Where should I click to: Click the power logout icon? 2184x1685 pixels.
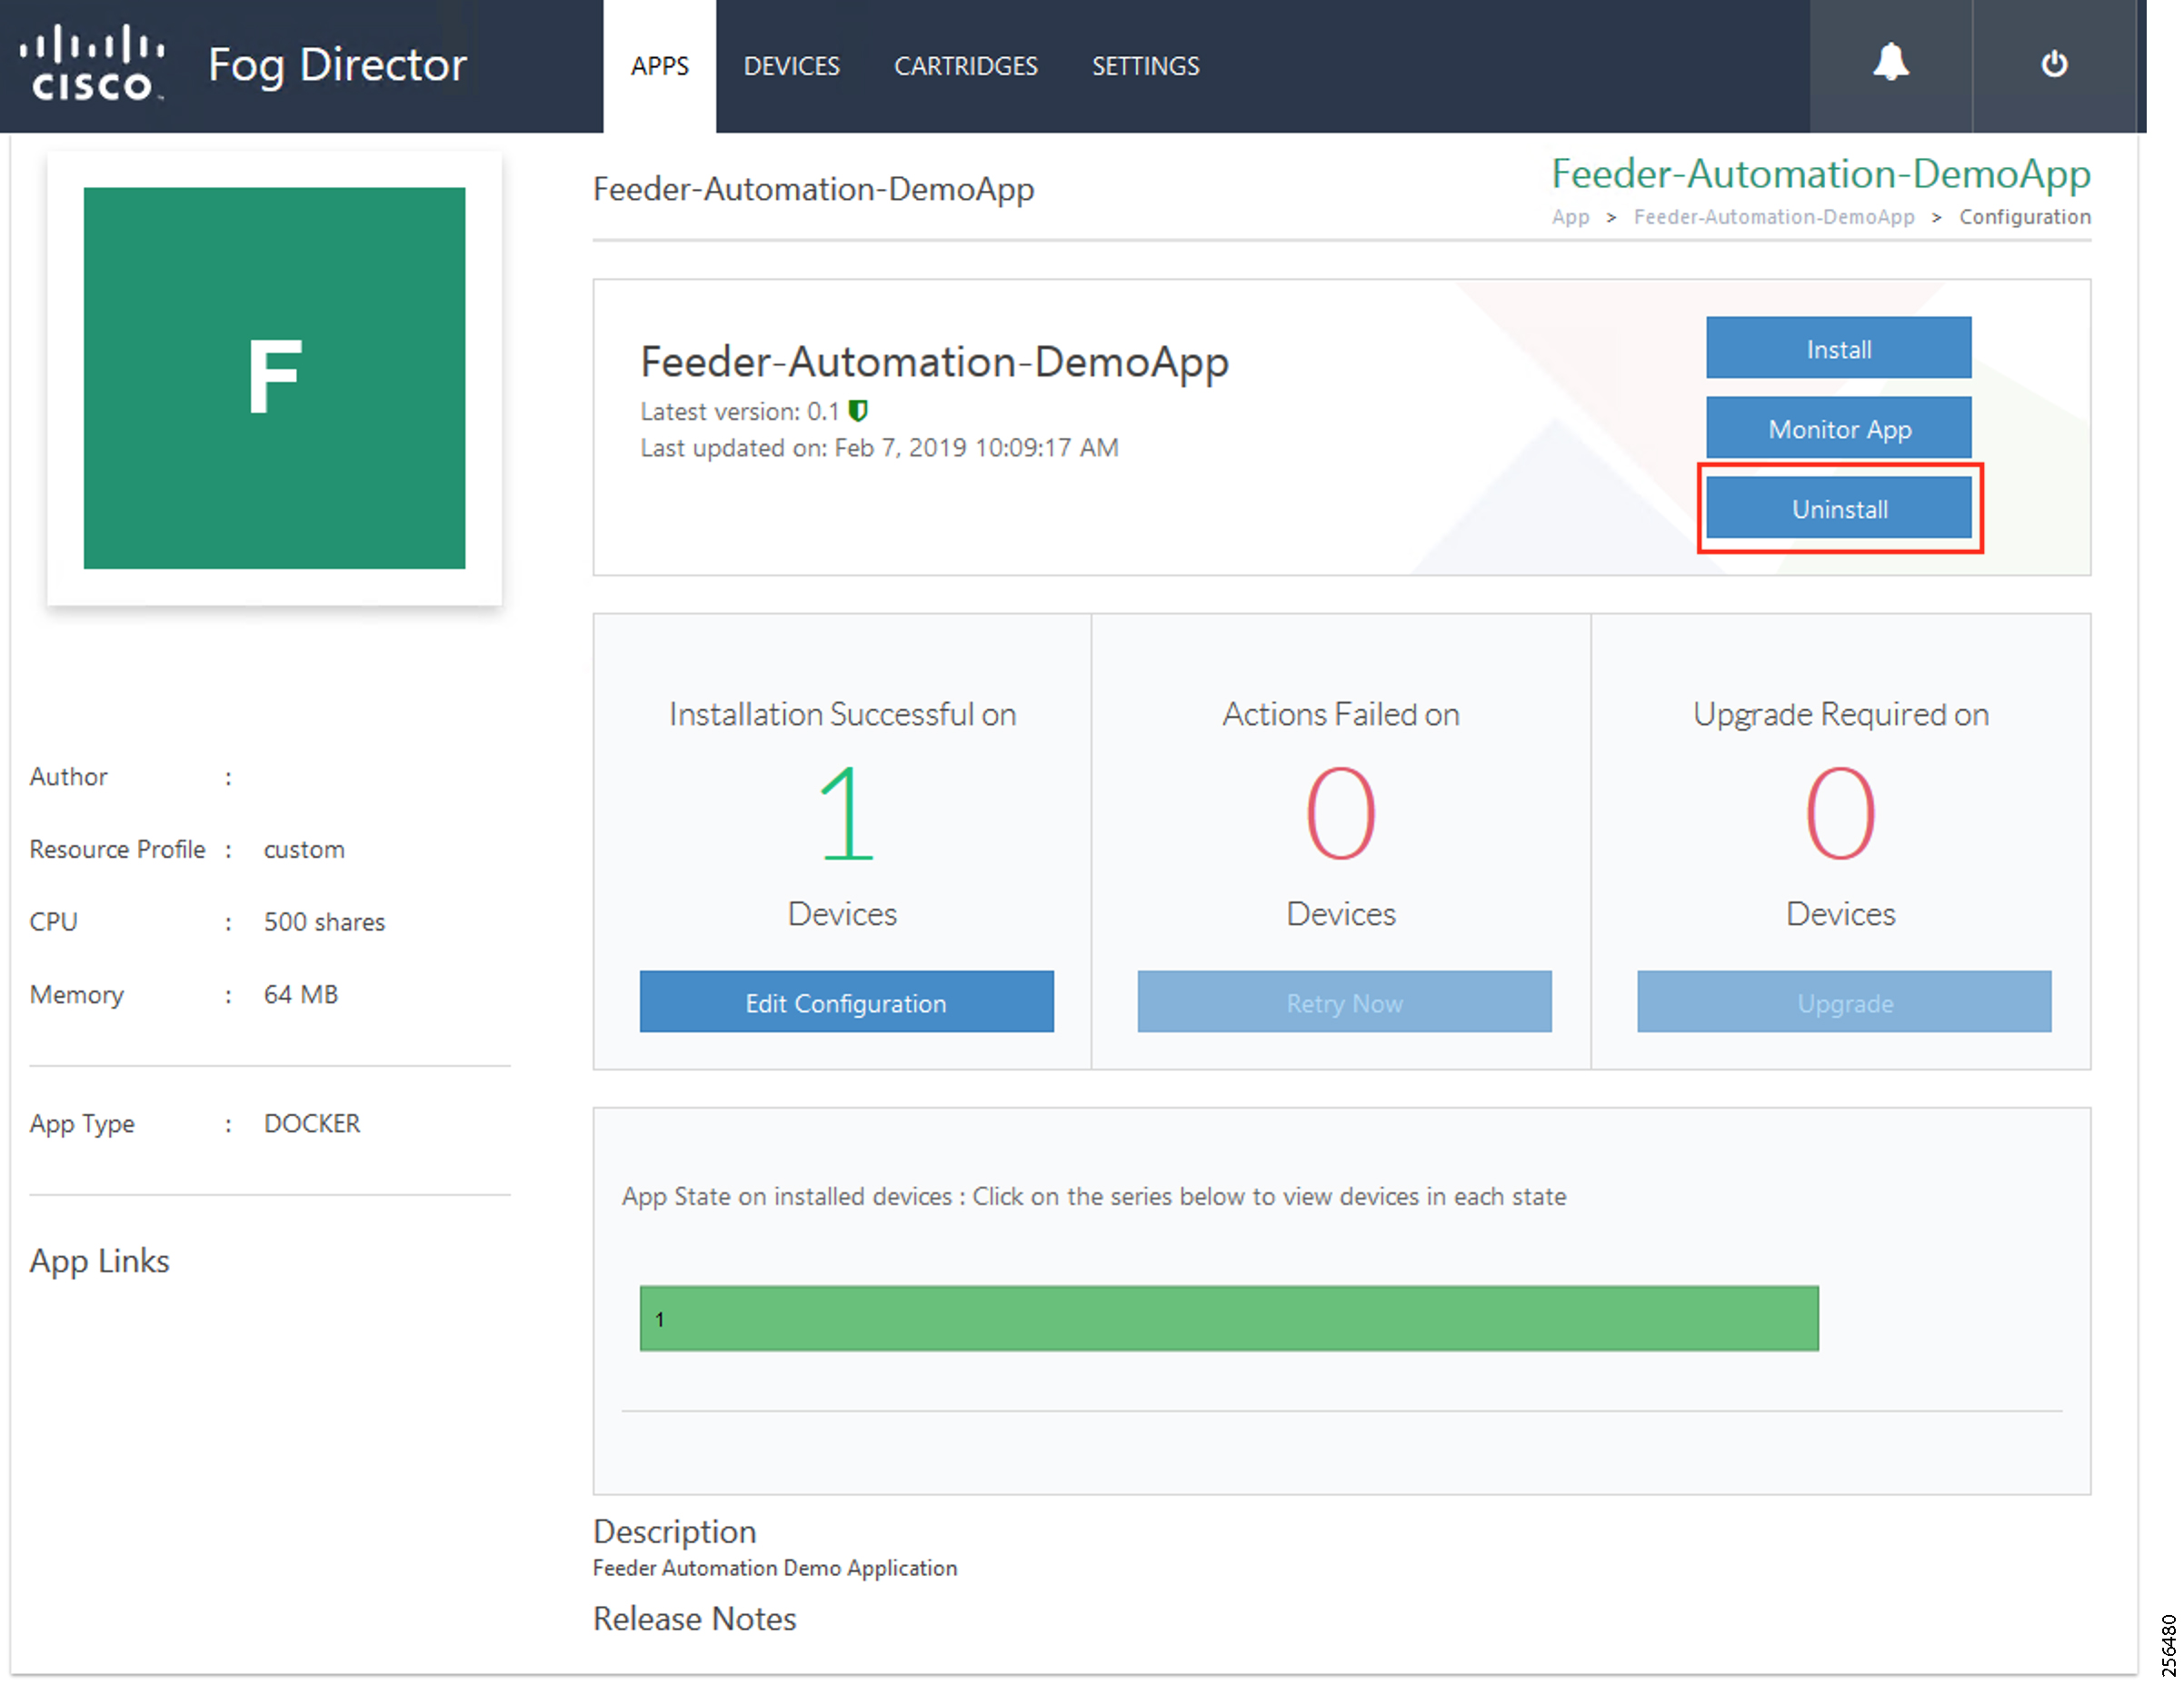click(x=2054, y=64)
